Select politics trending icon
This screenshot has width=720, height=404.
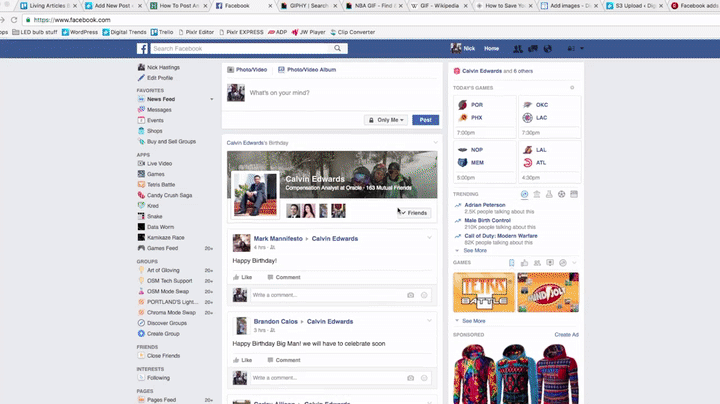(537, 194)
